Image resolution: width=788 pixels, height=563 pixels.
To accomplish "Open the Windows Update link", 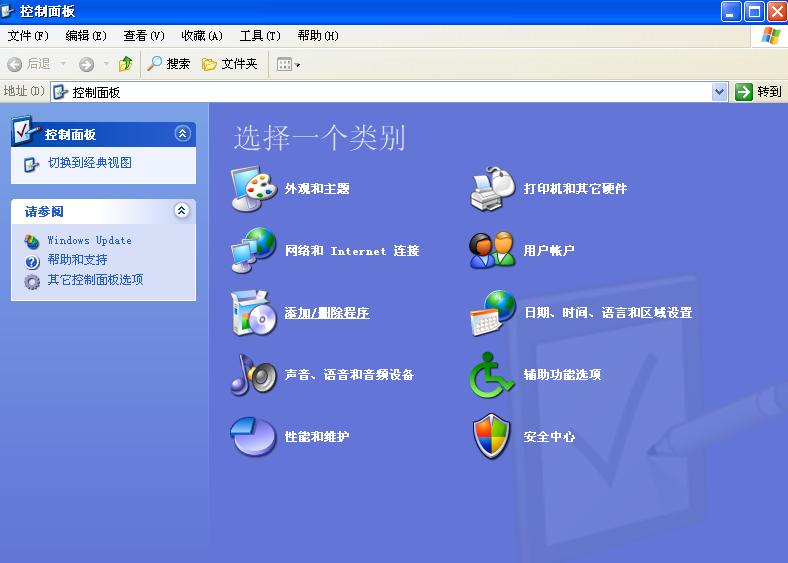I will 89,240.
